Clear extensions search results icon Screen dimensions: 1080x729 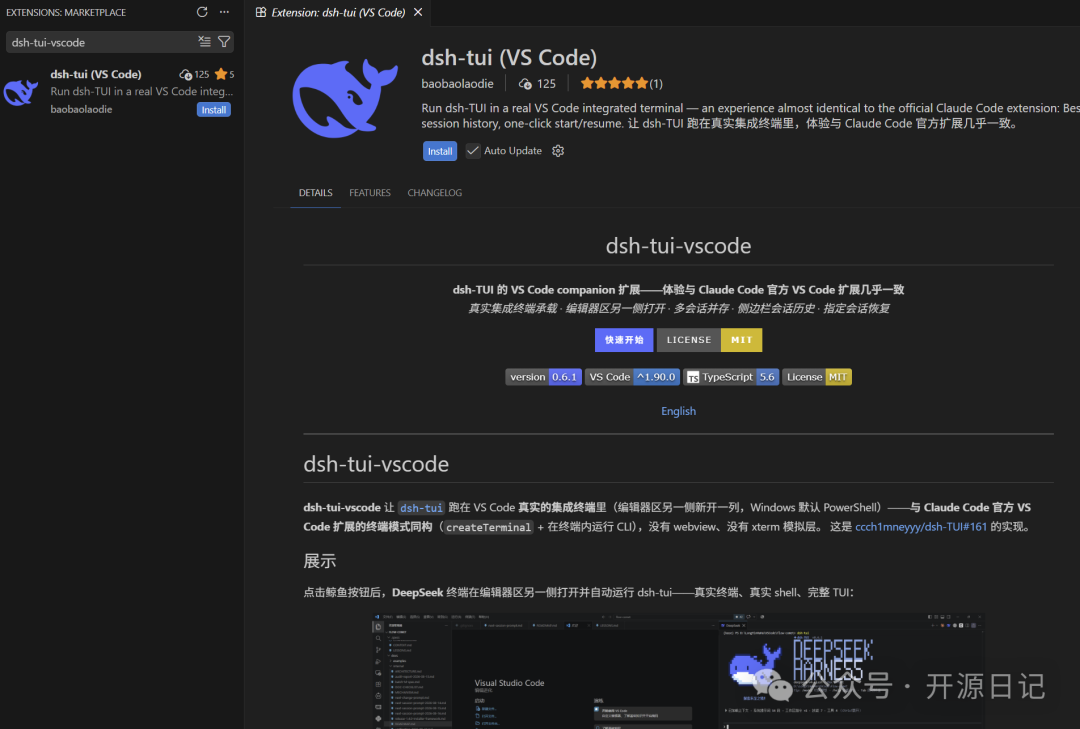pyautogui.click(x=205, y=41)
